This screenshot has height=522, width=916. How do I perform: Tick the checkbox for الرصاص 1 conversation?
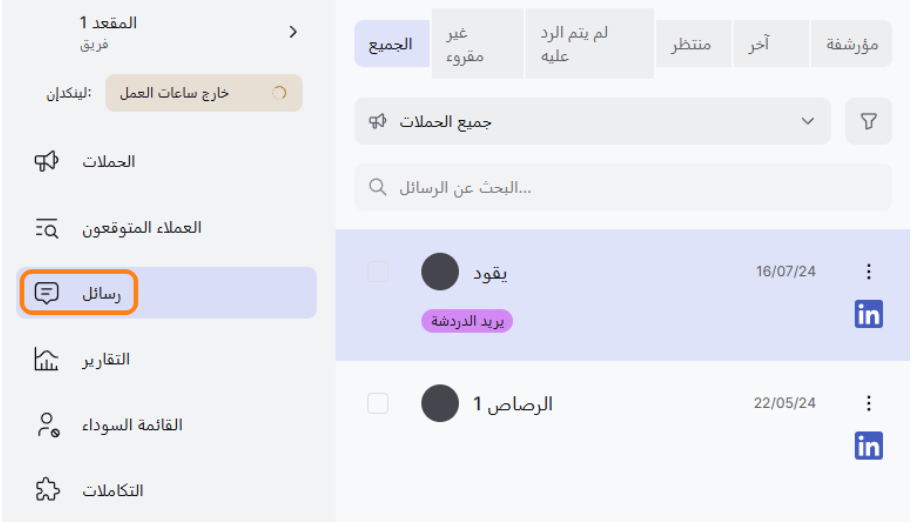pos(378,403)
